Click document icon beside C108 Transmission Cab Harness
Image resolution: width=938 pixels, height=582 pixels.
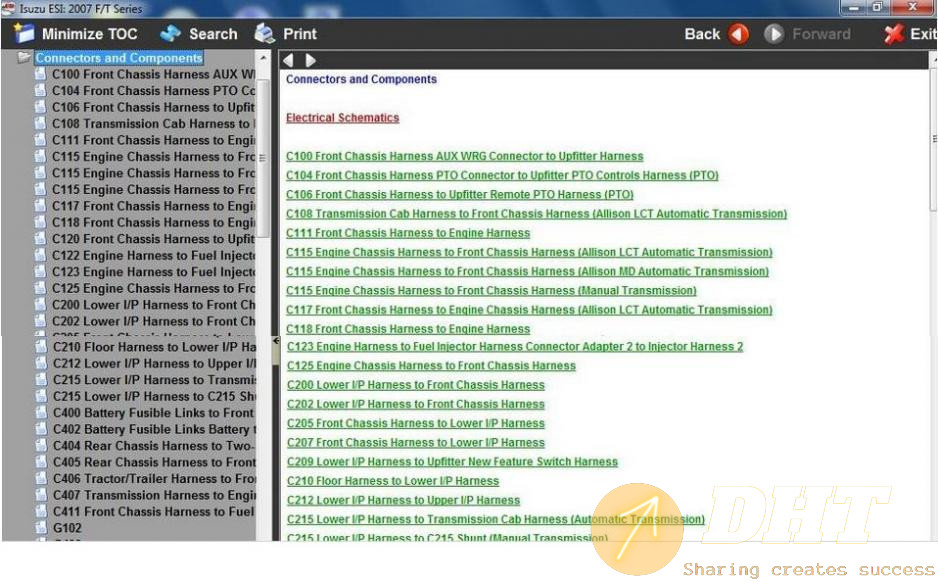tap(40, 123)
